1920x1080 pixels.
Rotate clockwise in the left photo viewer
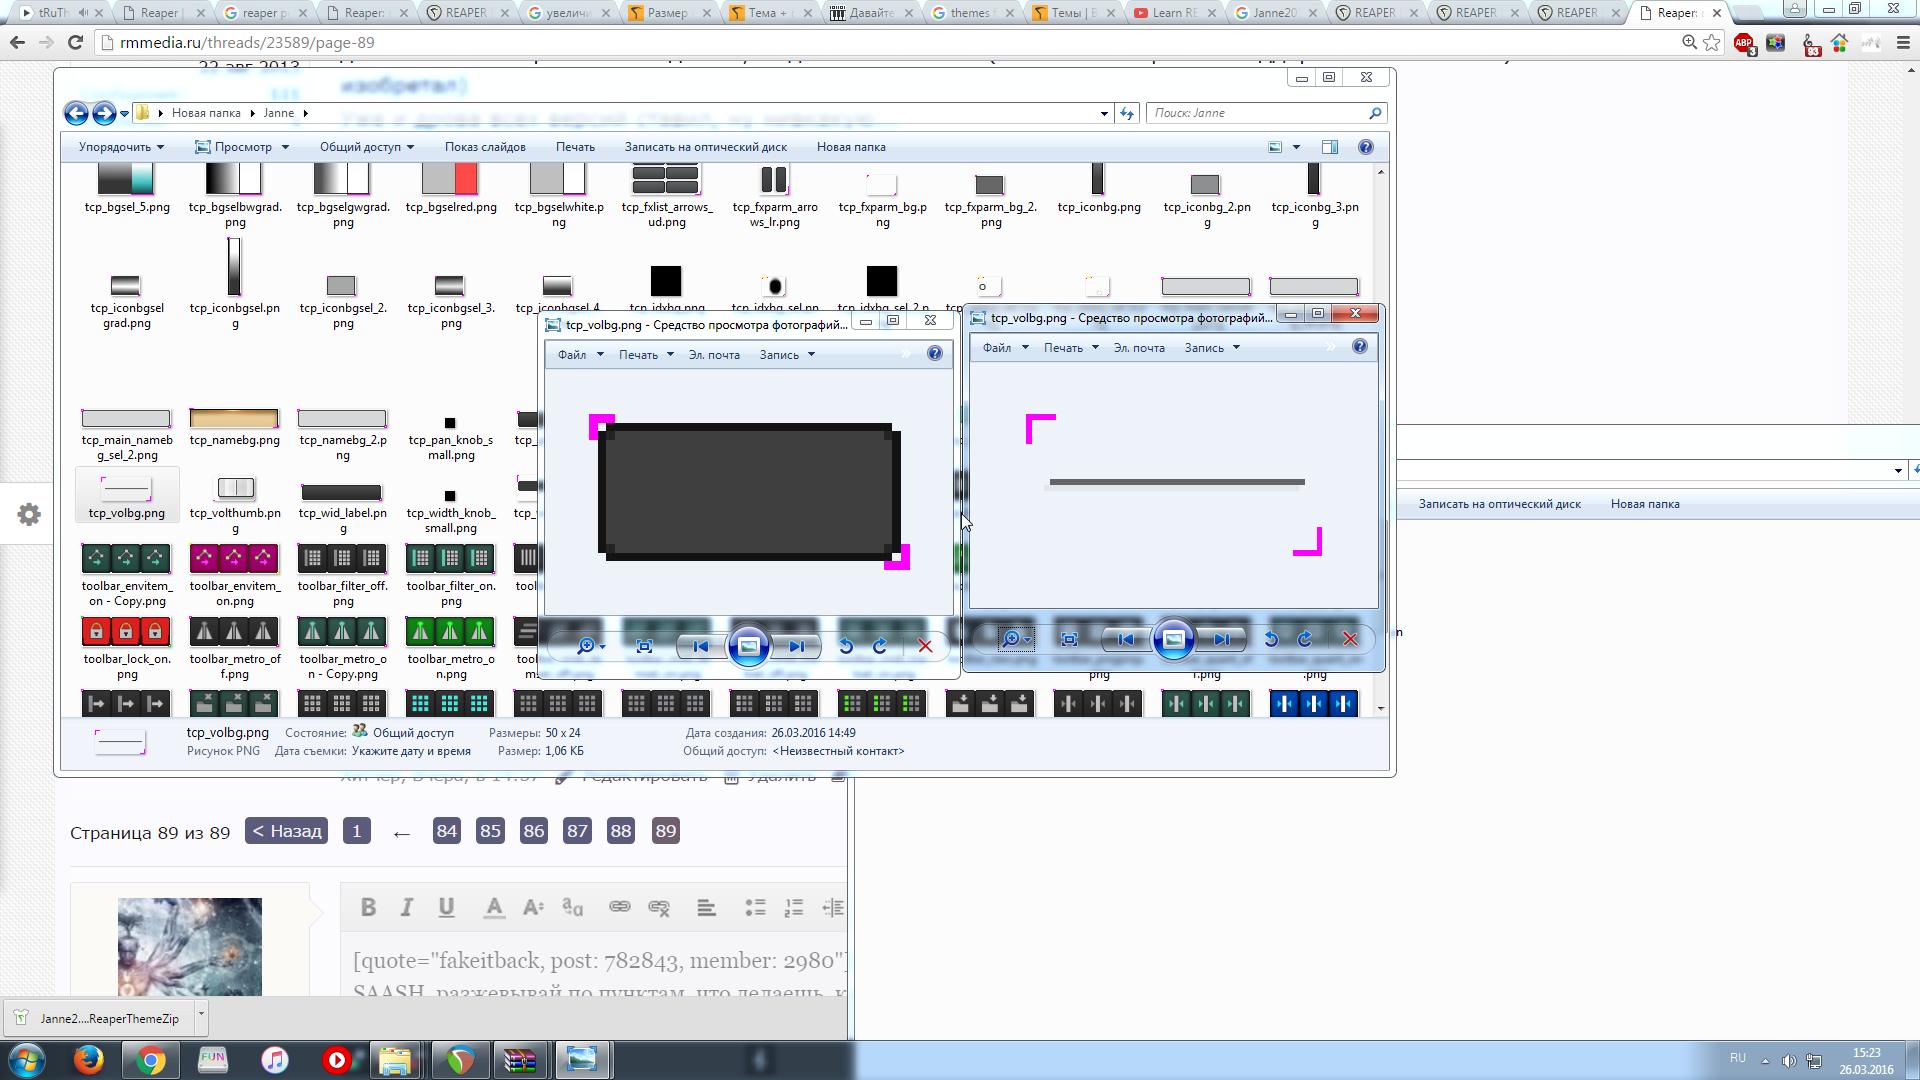[880, 646]
